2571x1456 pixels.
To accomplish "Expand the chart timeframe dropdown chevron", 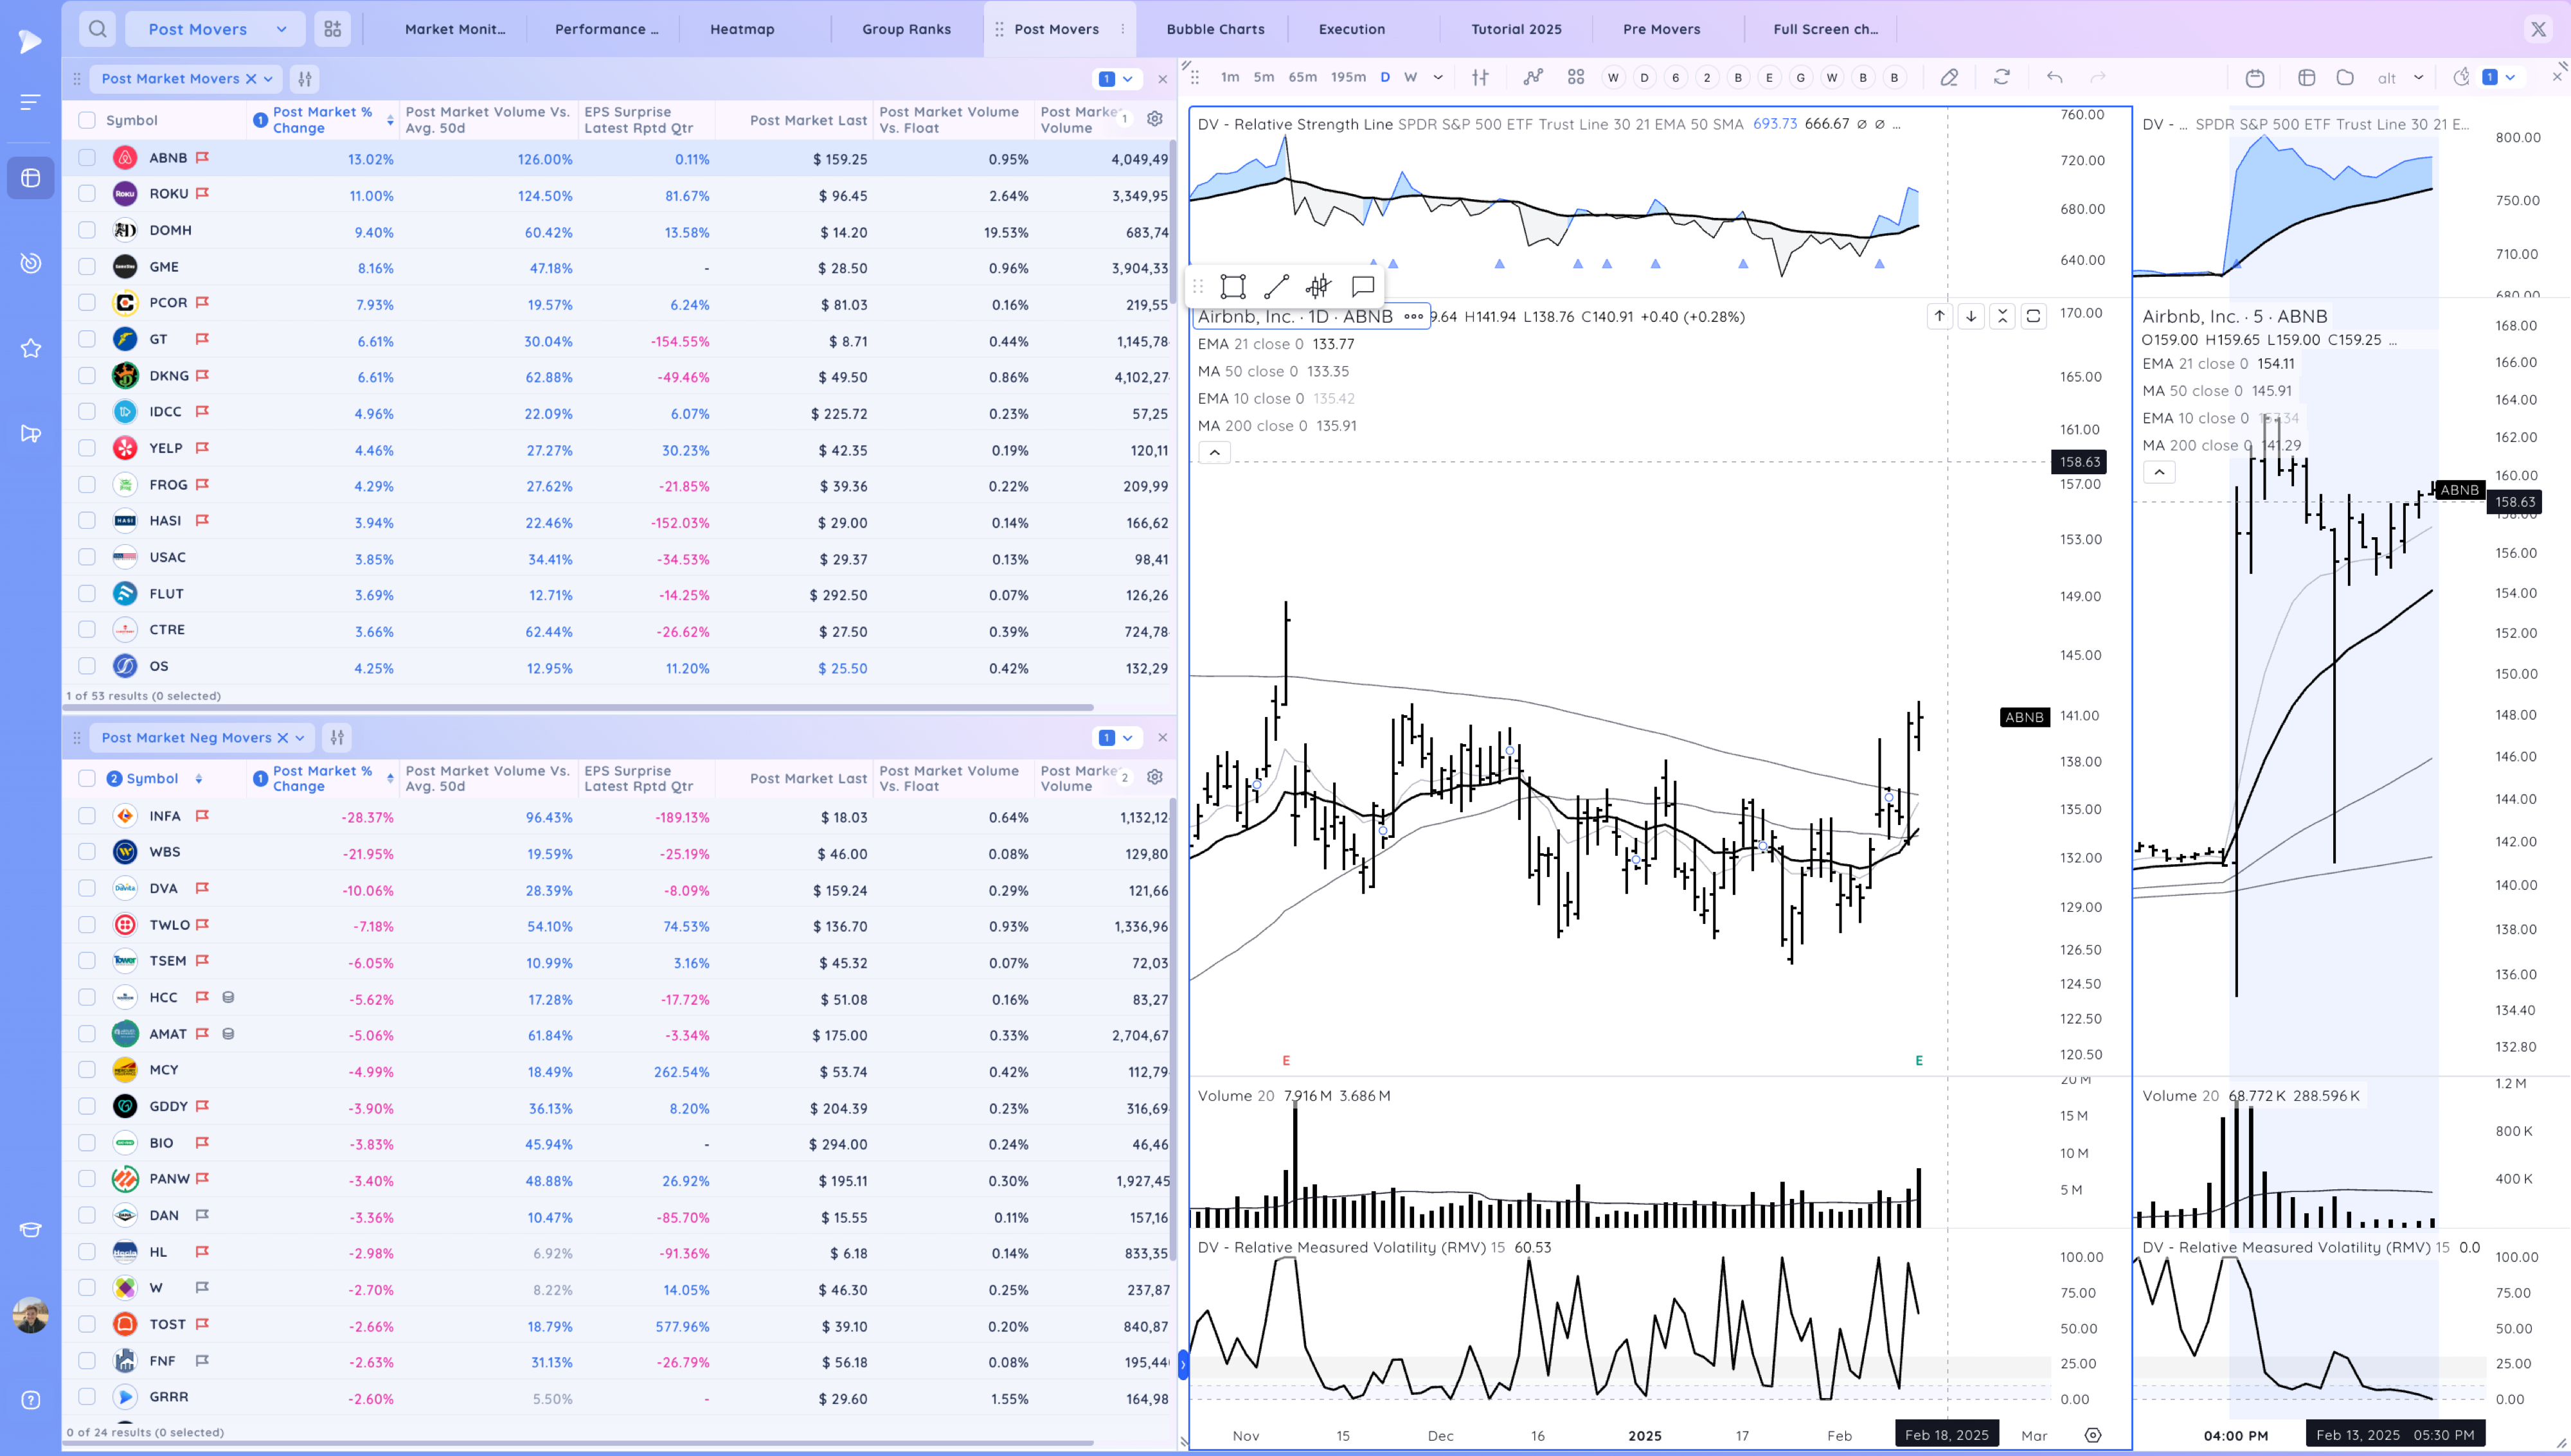I will pyautogui.click(x=1438, y=77).
